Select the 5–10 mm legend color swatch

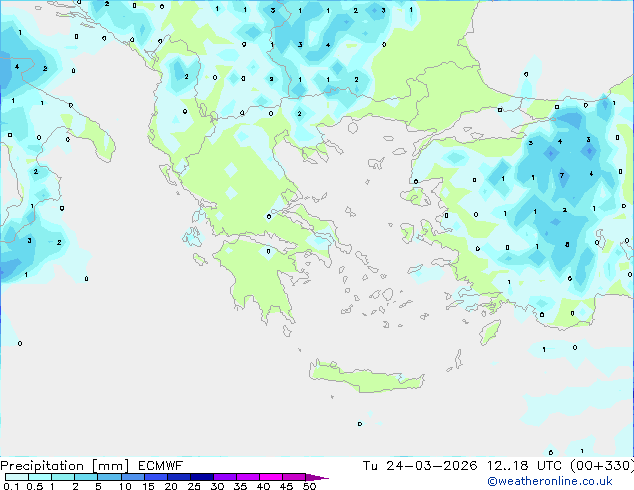pos(109,477)
